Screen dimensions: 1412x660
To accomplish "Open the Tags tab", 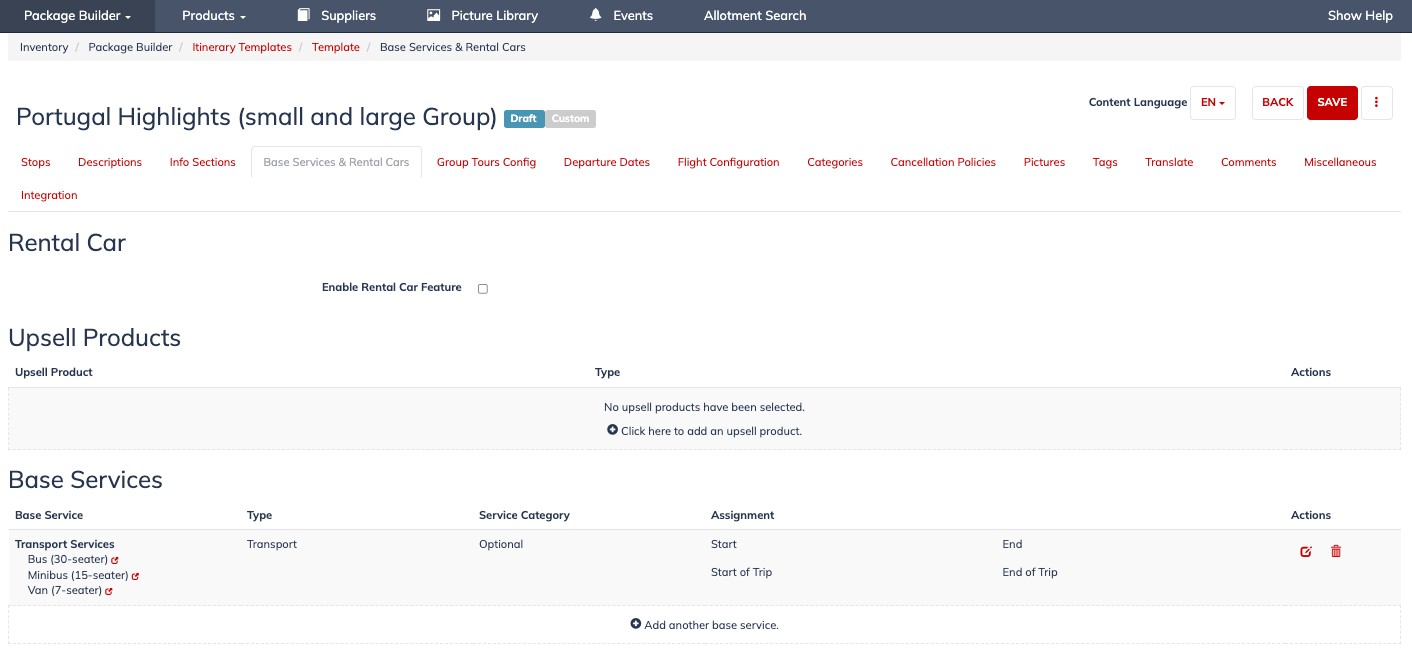I will pos(1105,162).
